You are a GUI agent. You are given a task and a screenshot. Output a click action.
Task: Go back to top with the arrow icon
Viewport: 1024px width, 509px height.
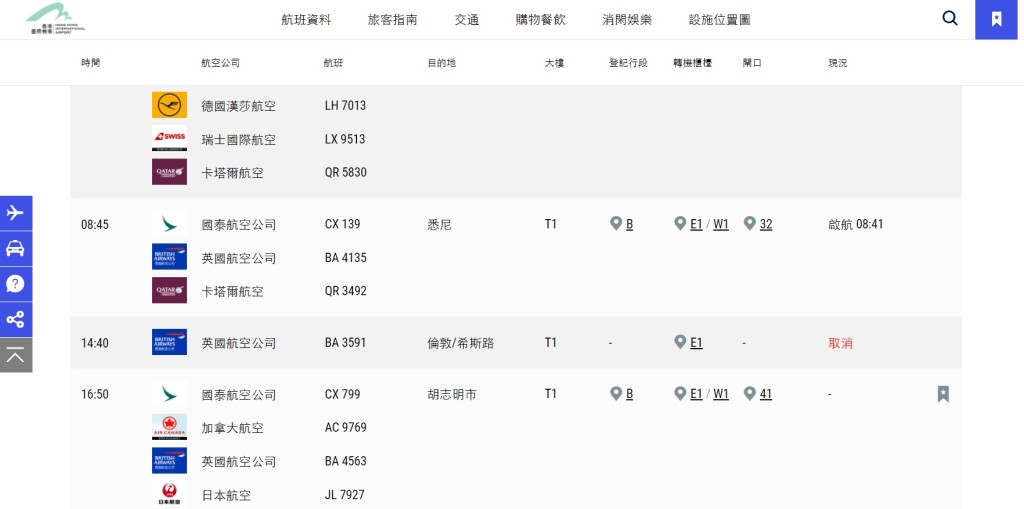[x=16, y=355]
